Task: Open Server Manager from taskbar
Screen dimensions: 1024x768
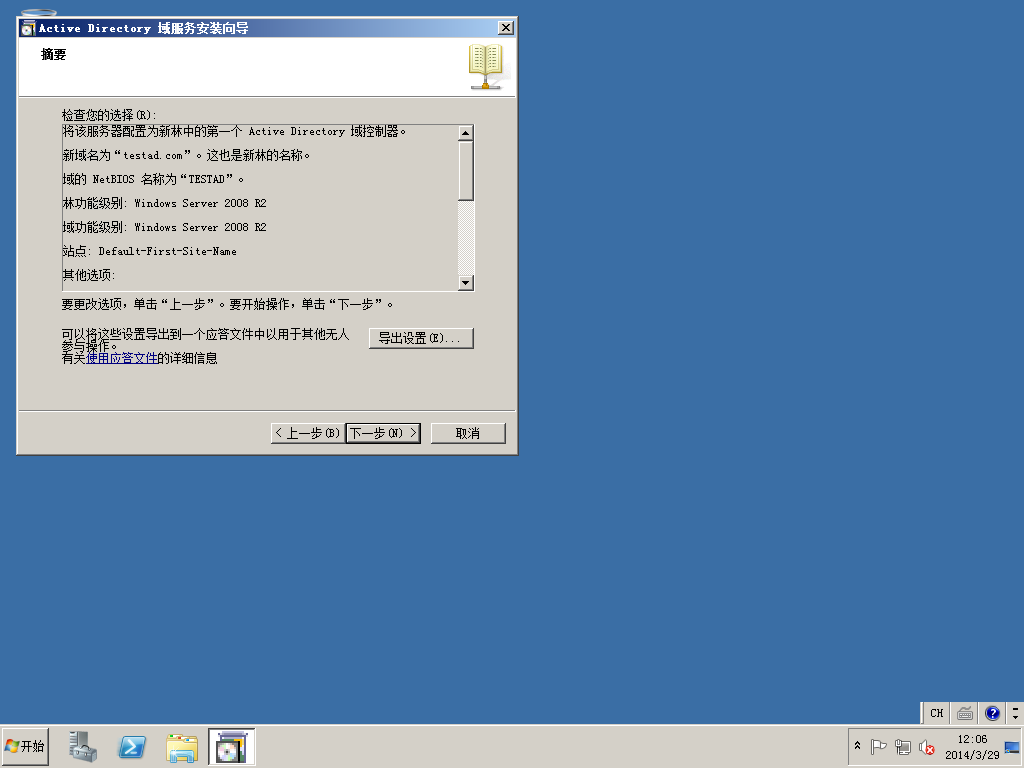Action: [83, 746]
